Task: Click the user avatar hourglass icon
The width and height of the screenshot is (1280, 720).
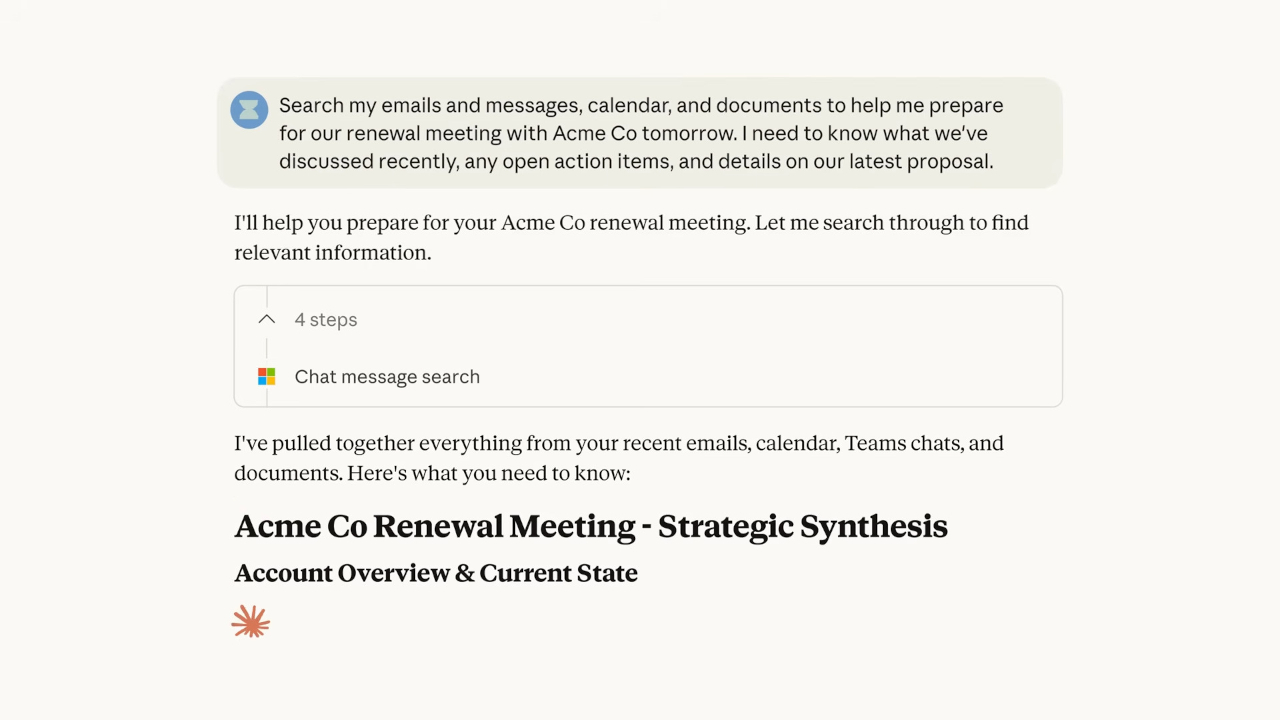Action: (x=249, y=109)
